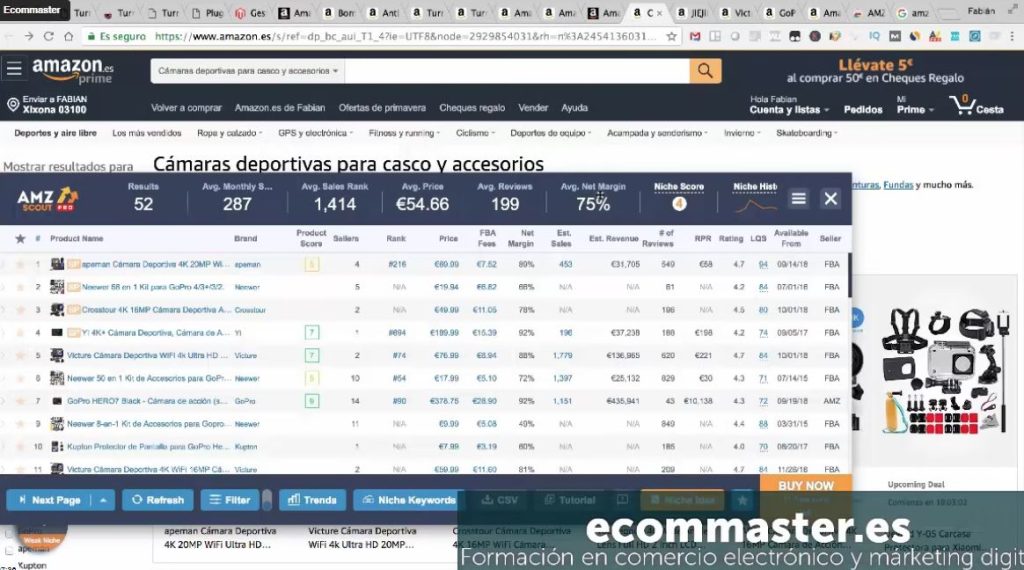The width and height of the screenshot is (1024, 570).
Task: Click the AMZScout Pro logo
Action: click(47, 199)
